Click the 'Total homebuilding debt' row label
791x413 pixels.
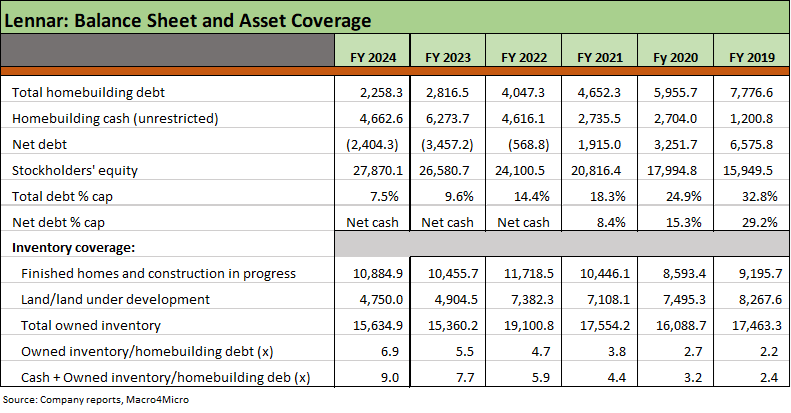point(88,92)
